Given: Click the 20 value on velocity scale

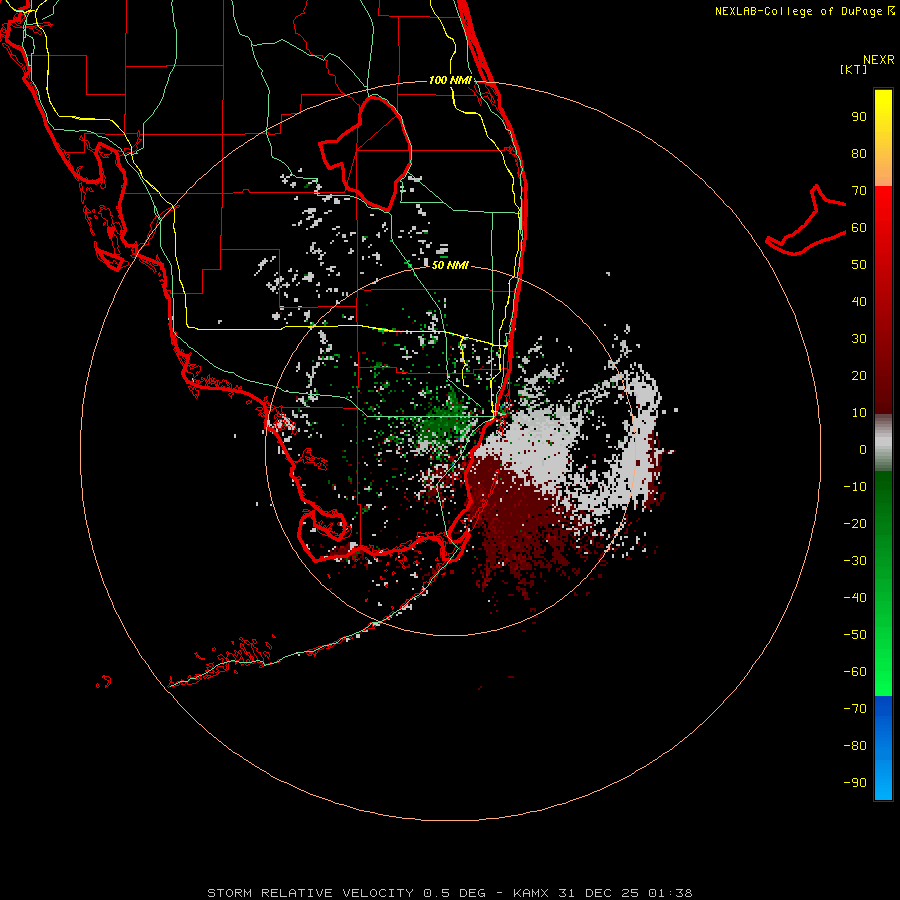Looking at the screenshot, I should tap(859, 375).
